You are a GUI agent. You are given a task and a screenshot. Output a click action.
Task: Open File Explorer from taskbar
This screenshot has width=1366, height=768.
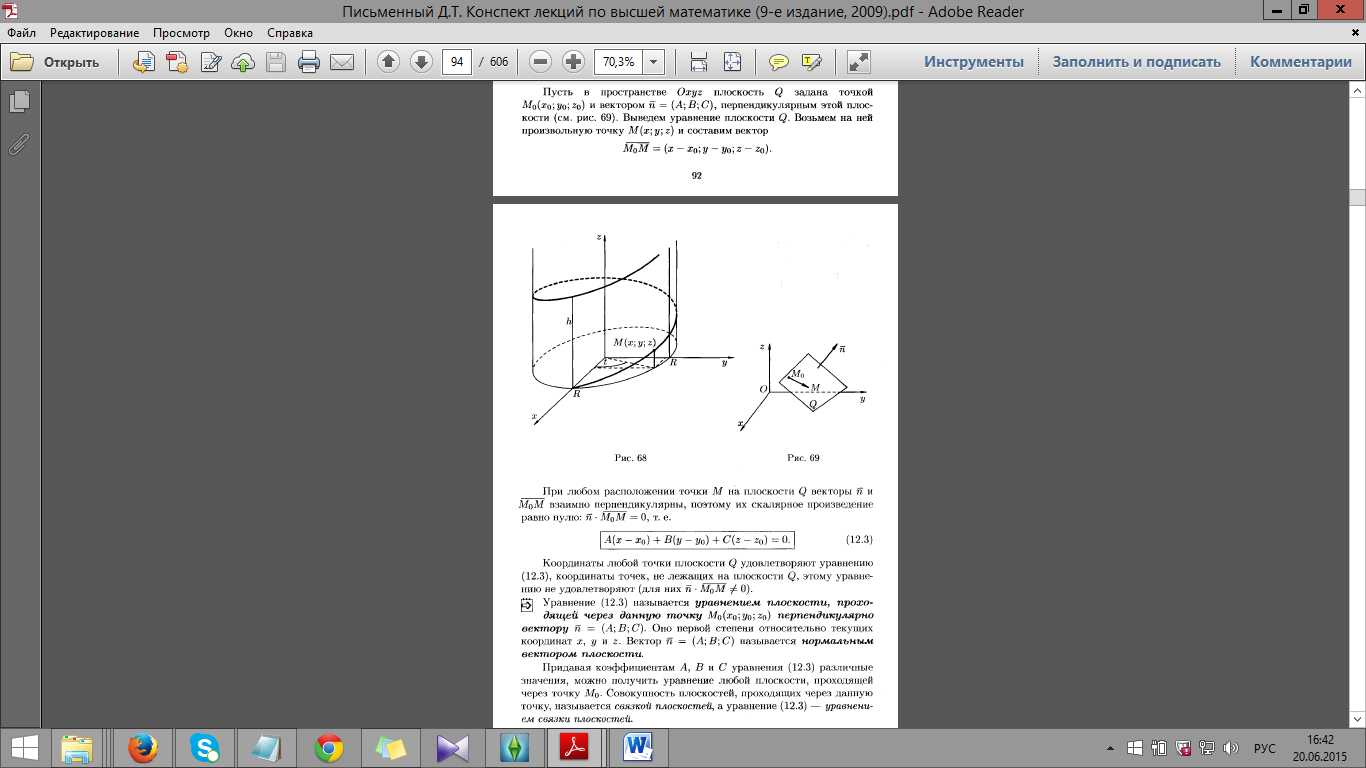[x=77, y=748]
